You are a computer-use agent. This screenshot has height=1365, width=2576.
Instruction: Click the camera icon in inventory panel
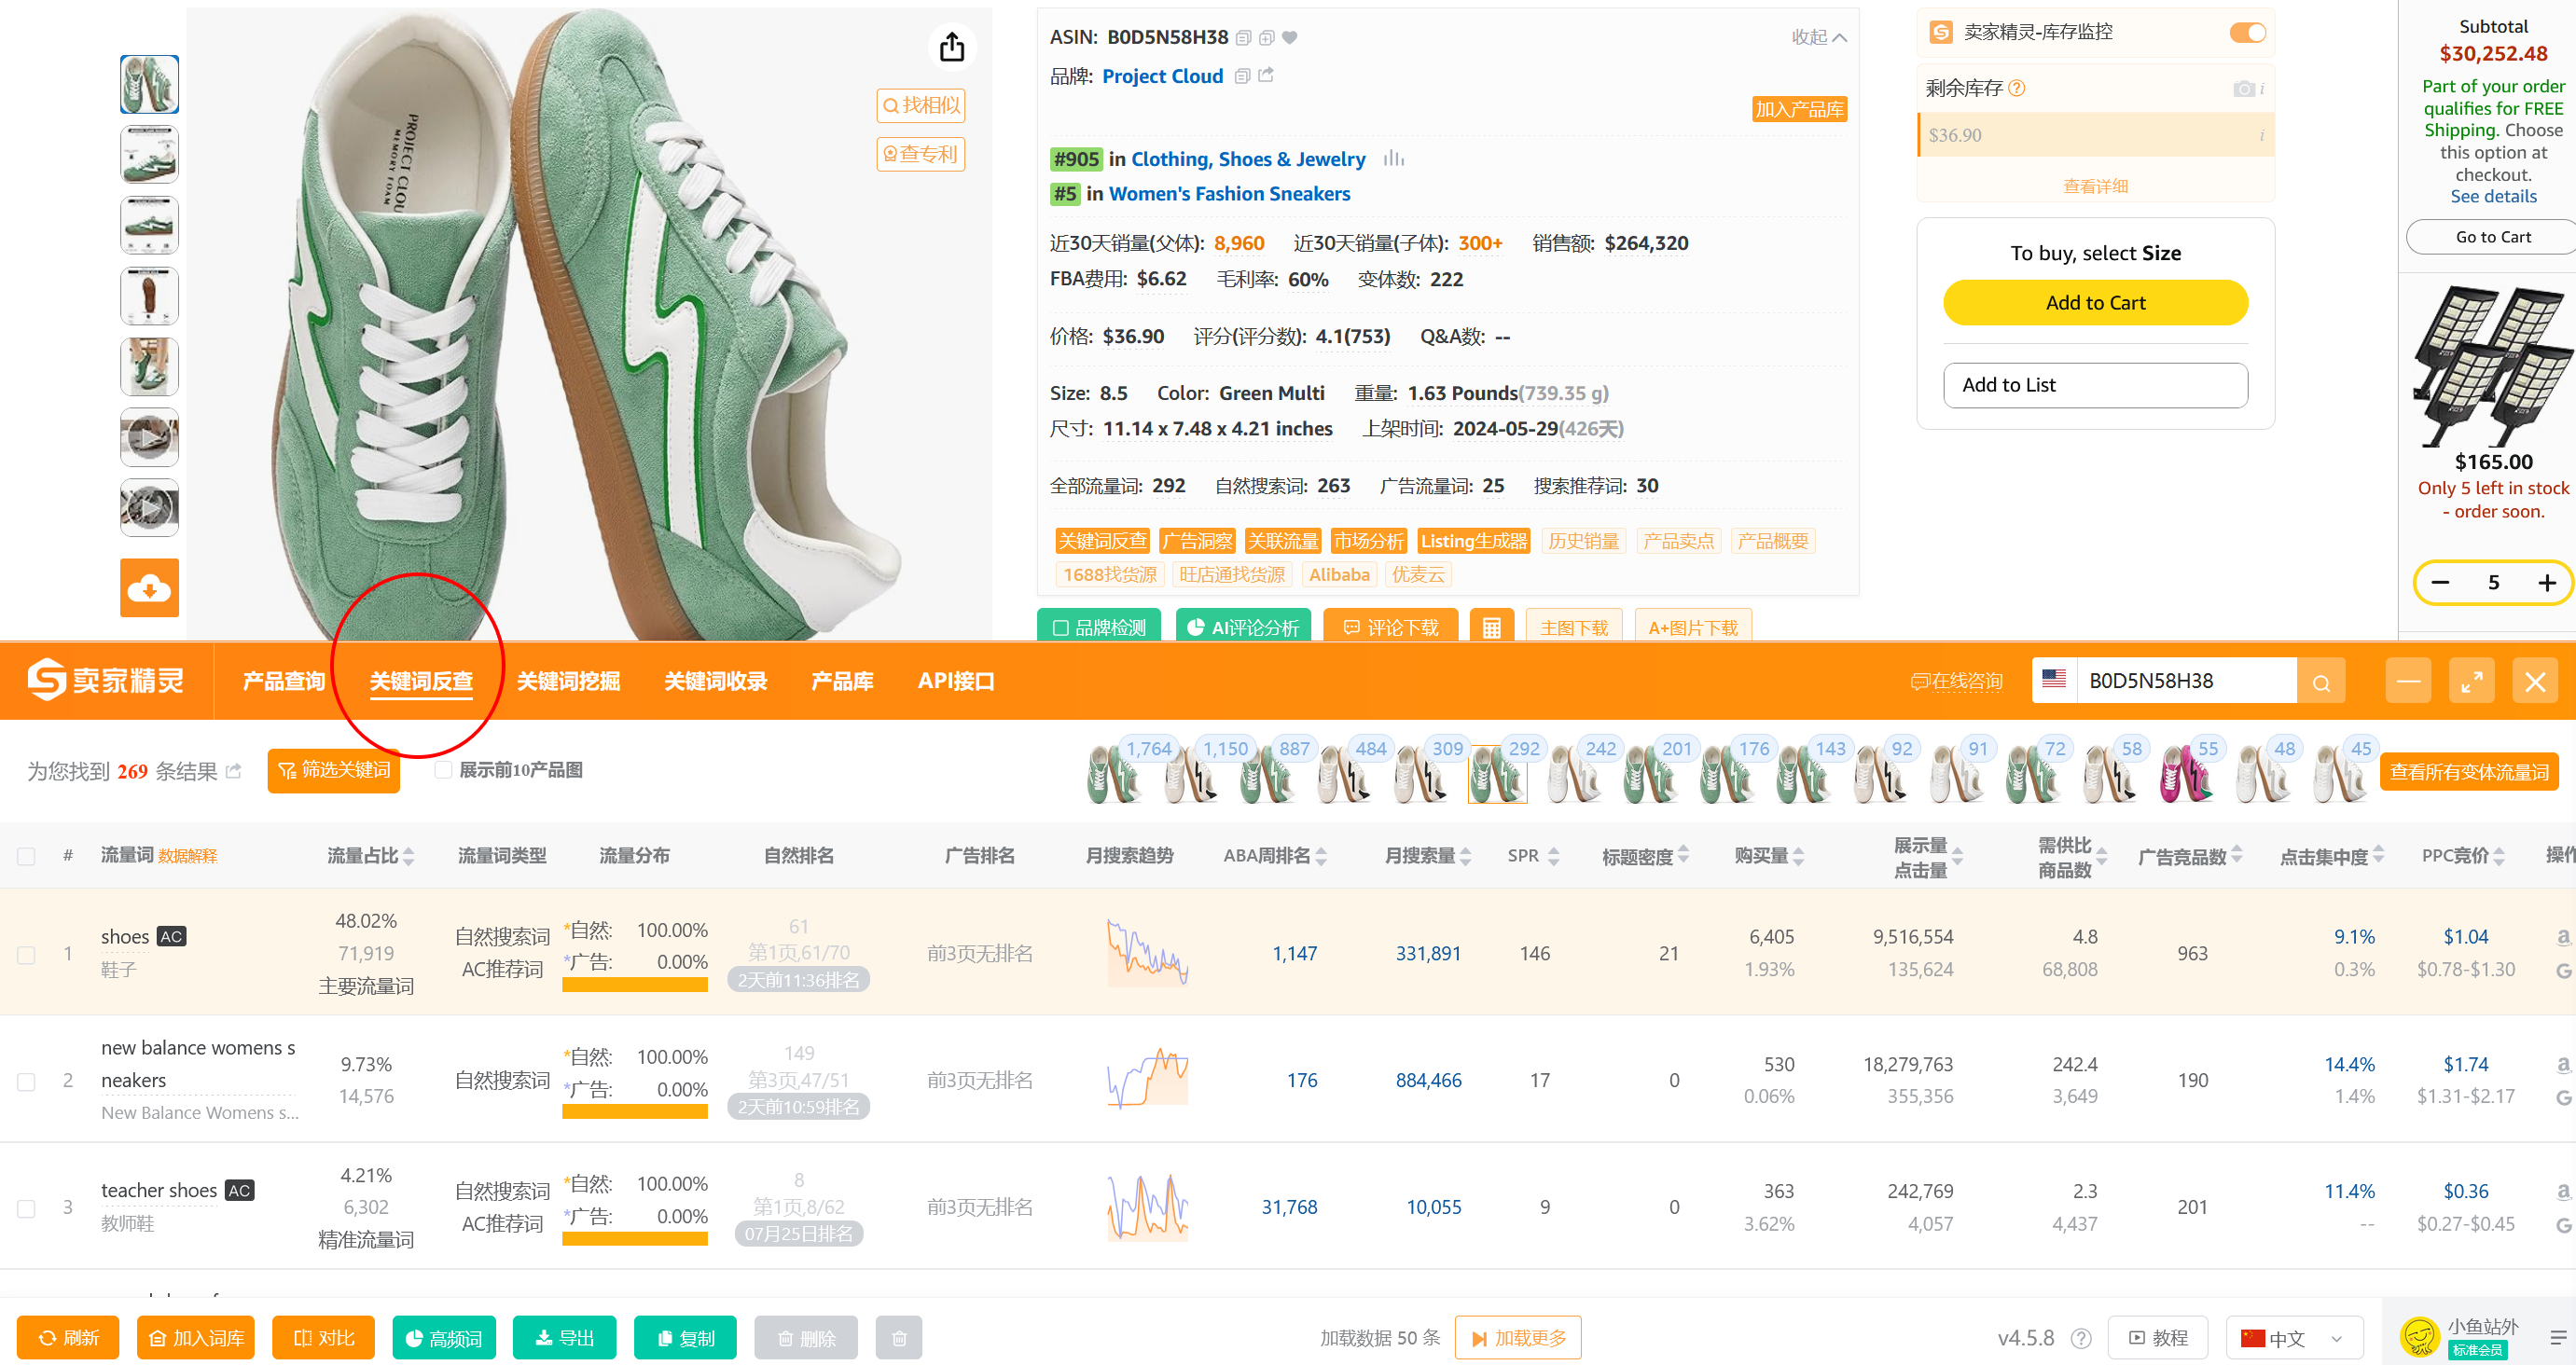point(2243,89)
